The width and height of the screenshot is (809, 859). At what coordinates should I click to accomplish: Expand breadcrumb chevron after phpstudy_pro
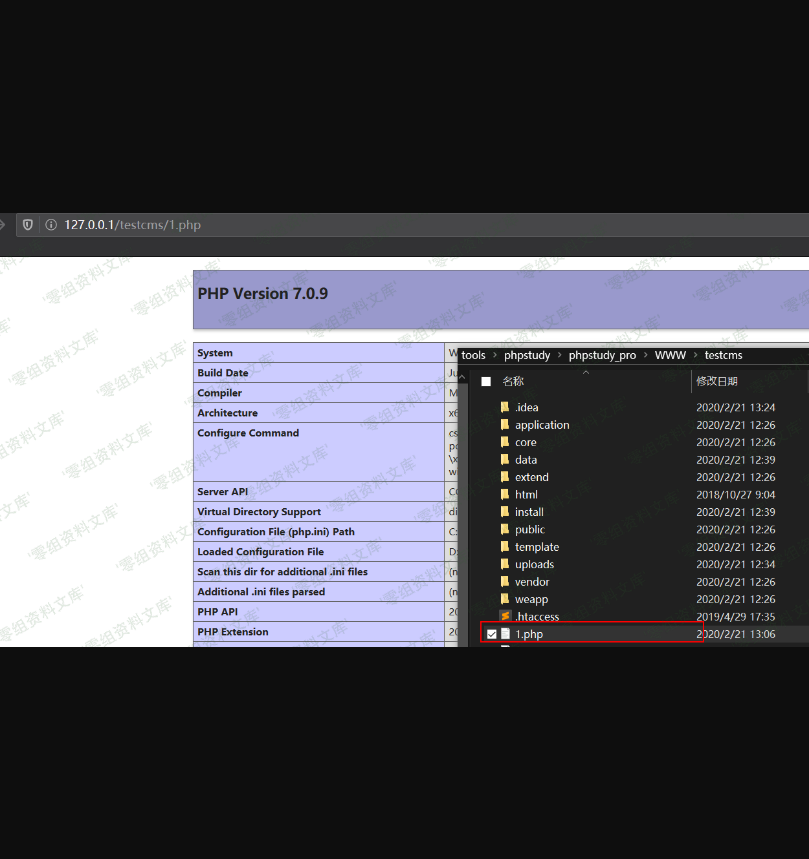pos(645,355)
